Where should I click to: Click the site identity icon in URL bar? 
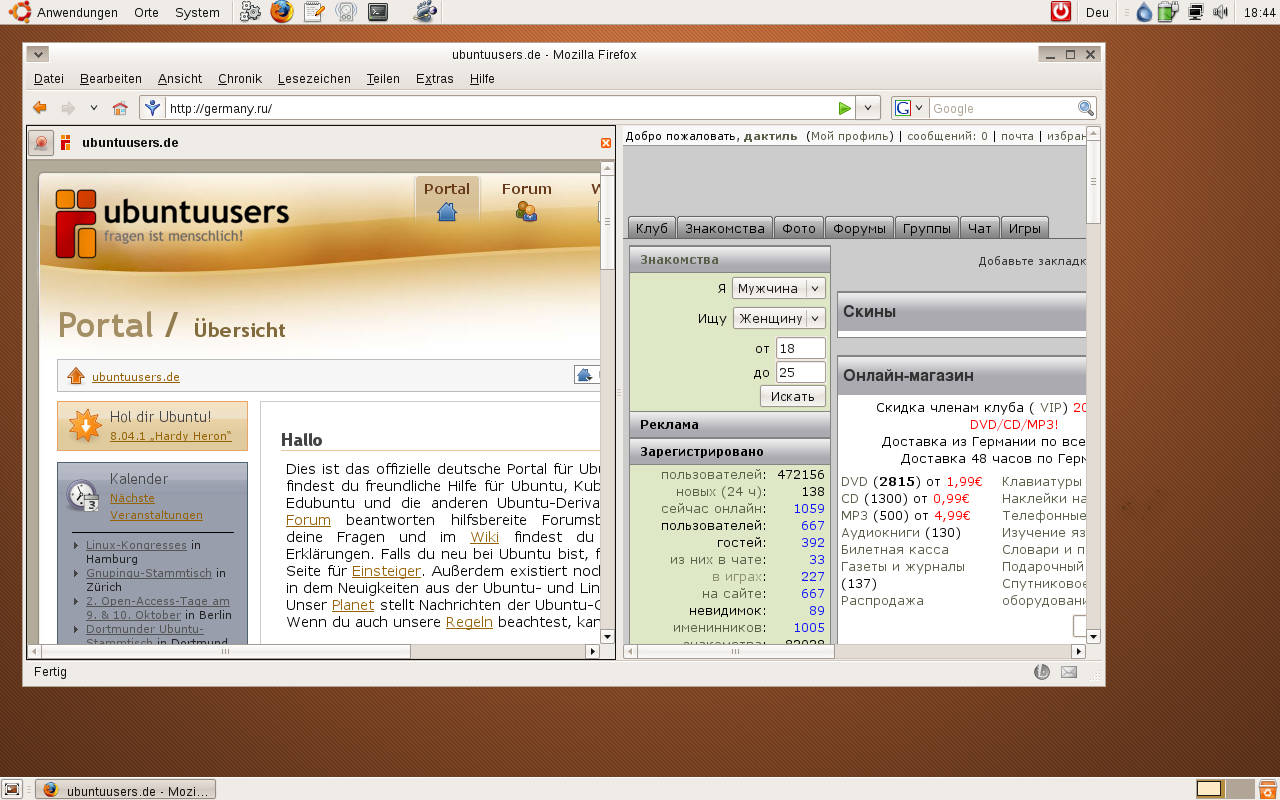tap(152, 108)
